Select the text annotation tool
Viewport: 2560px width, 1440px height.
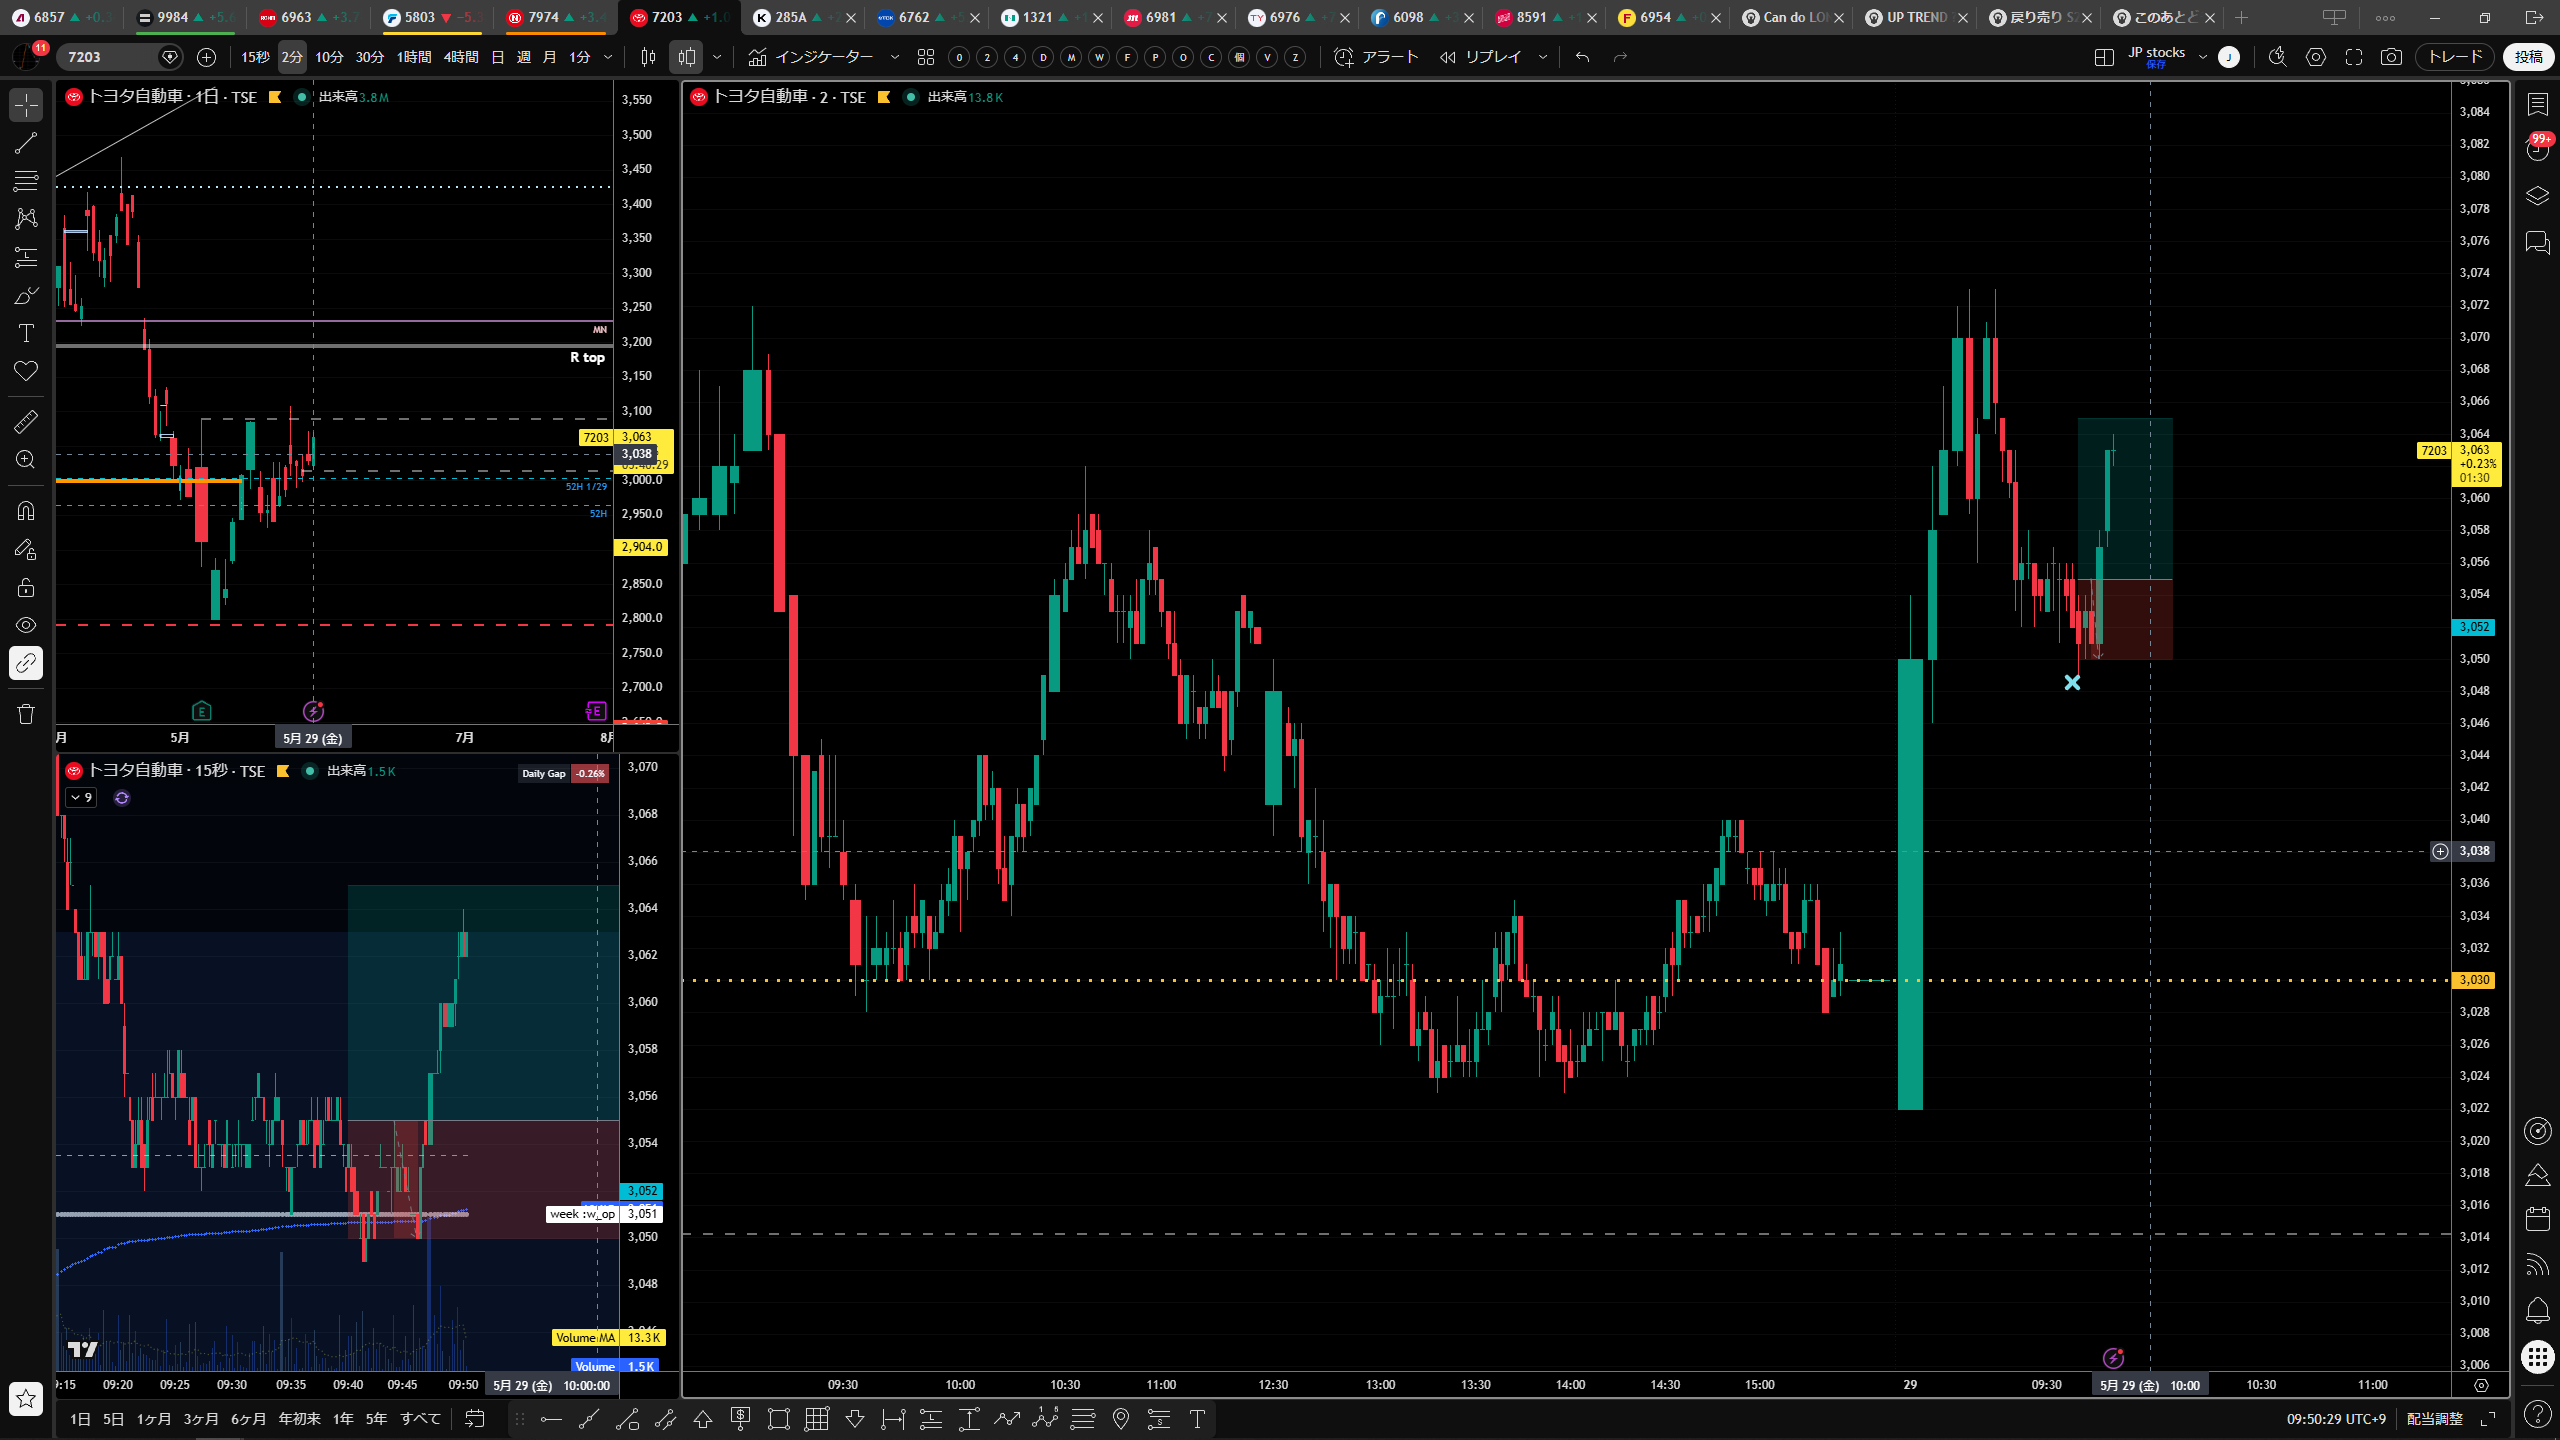(26, 333)
